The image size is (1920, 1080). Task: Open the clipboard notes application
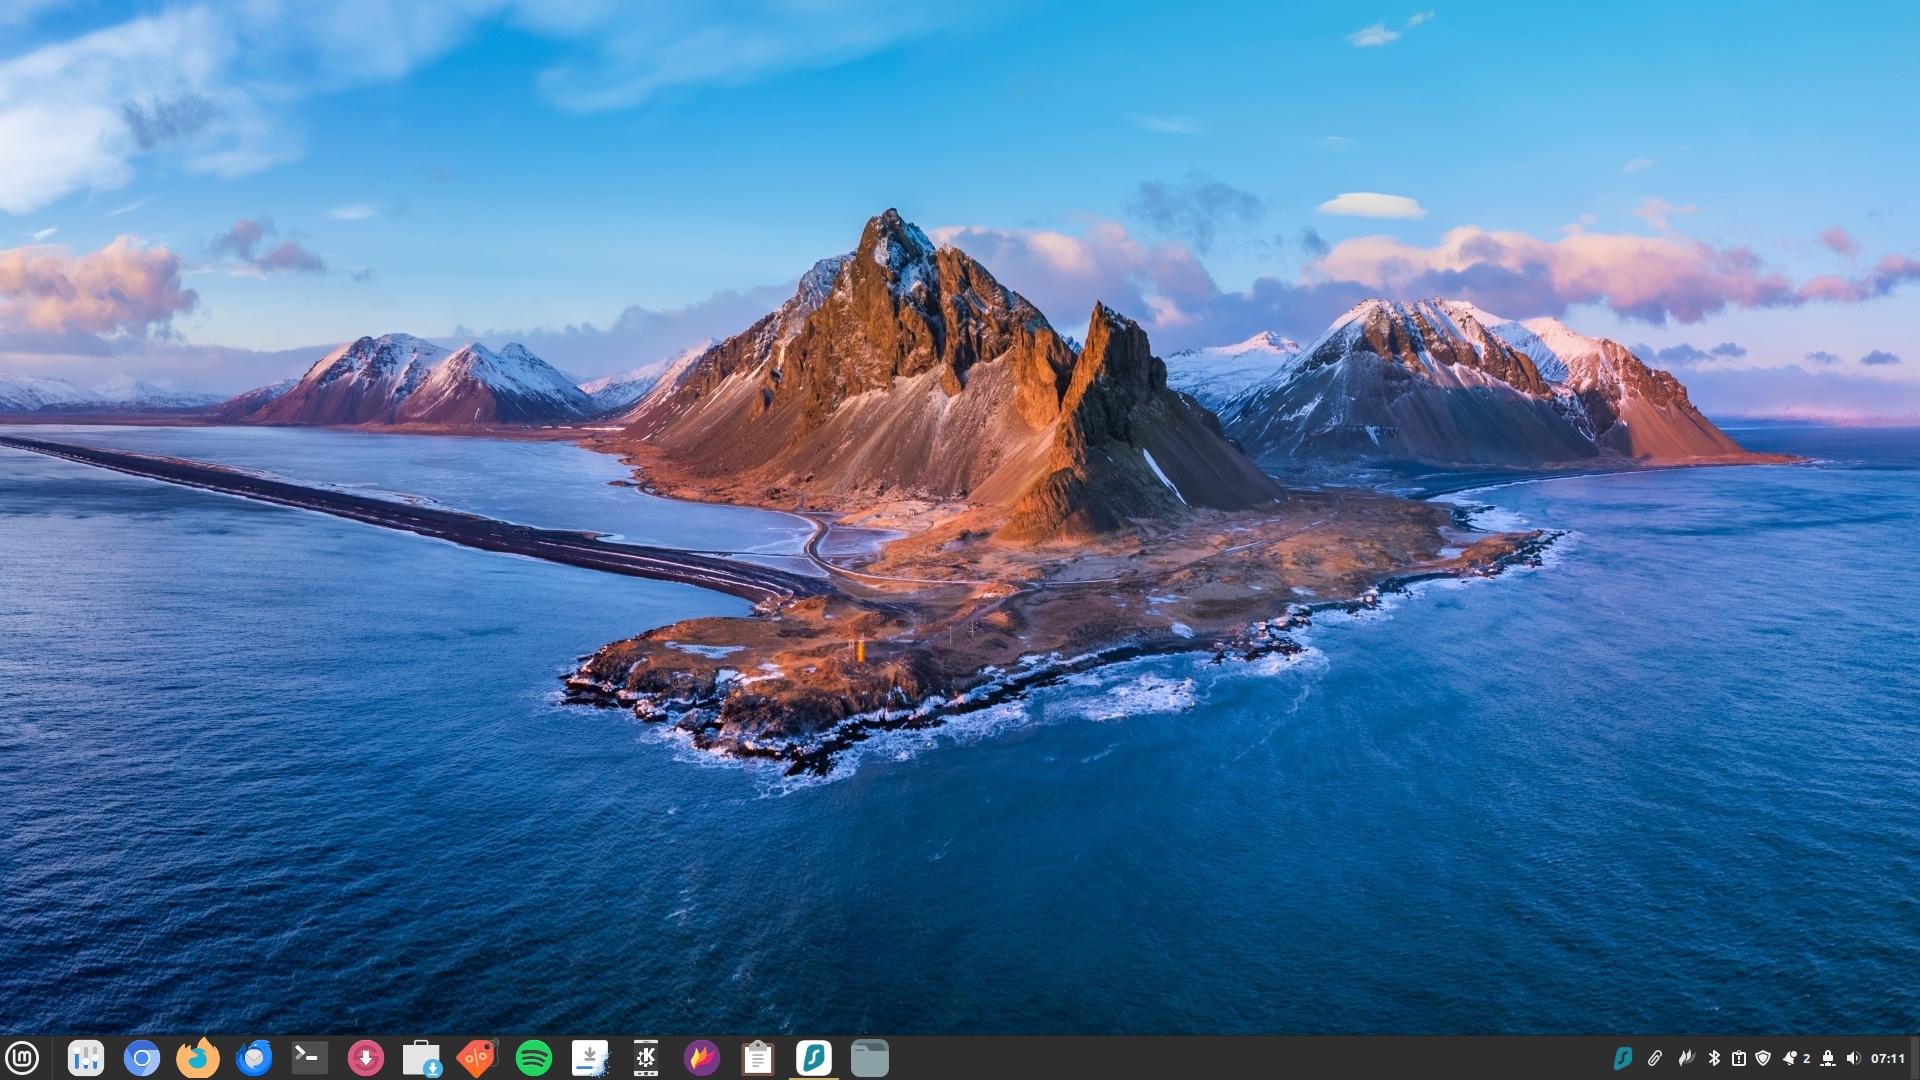[x=758, y=1058]
